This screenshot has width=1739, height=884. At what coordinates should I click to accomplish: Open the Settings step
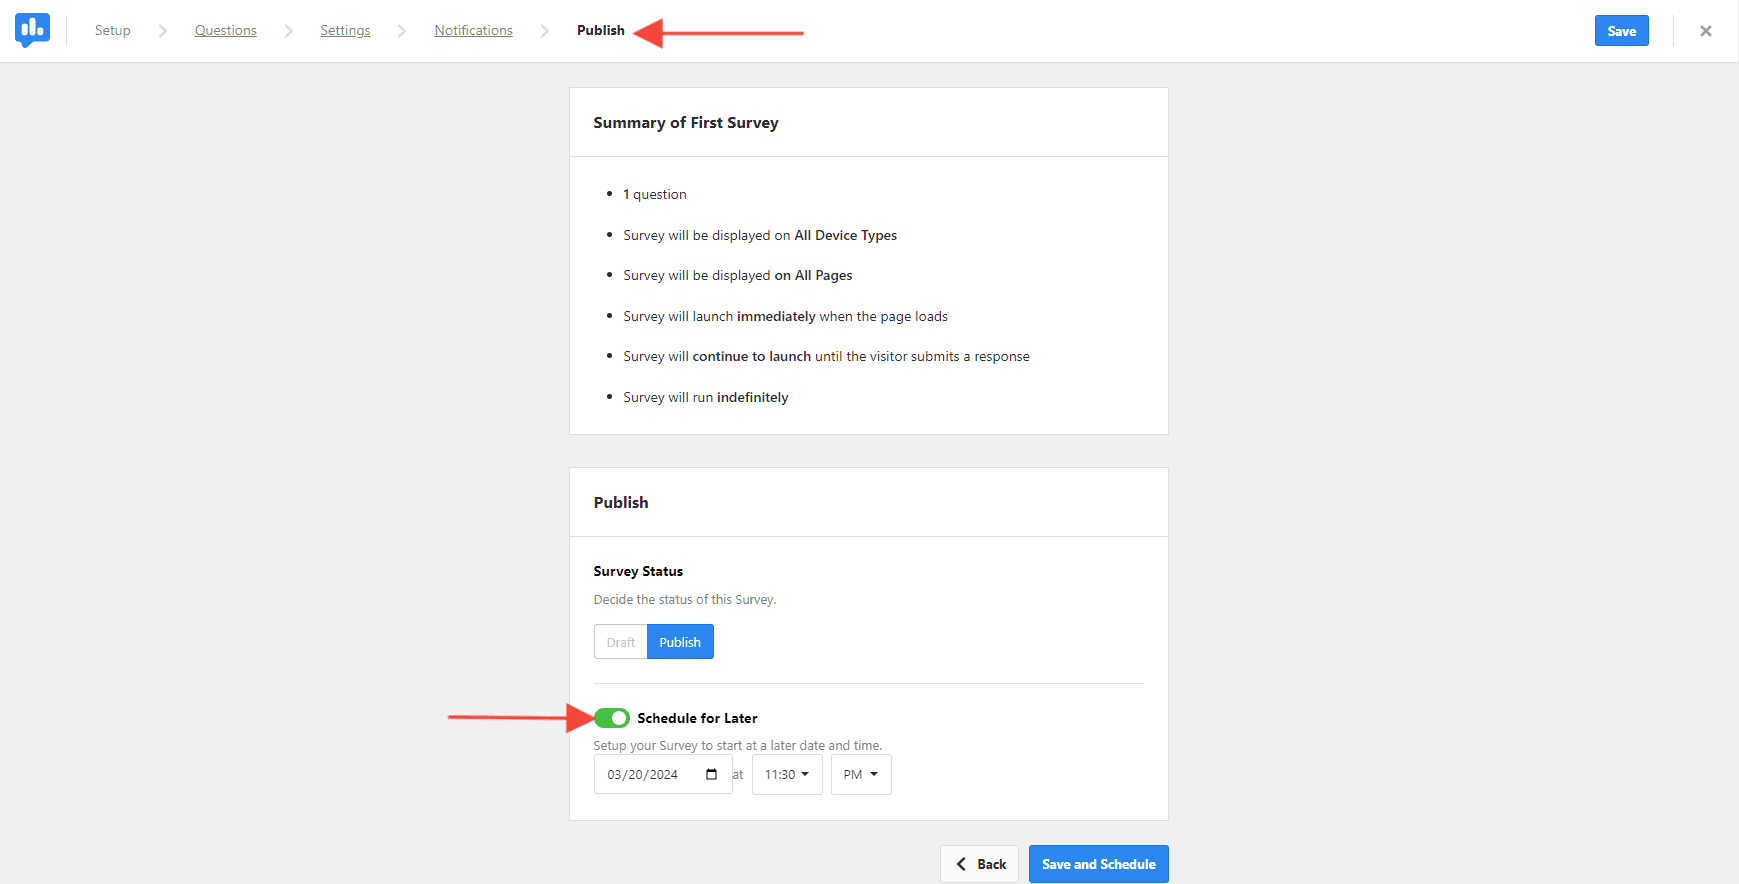pyautogui.click(x=345, y=31)
